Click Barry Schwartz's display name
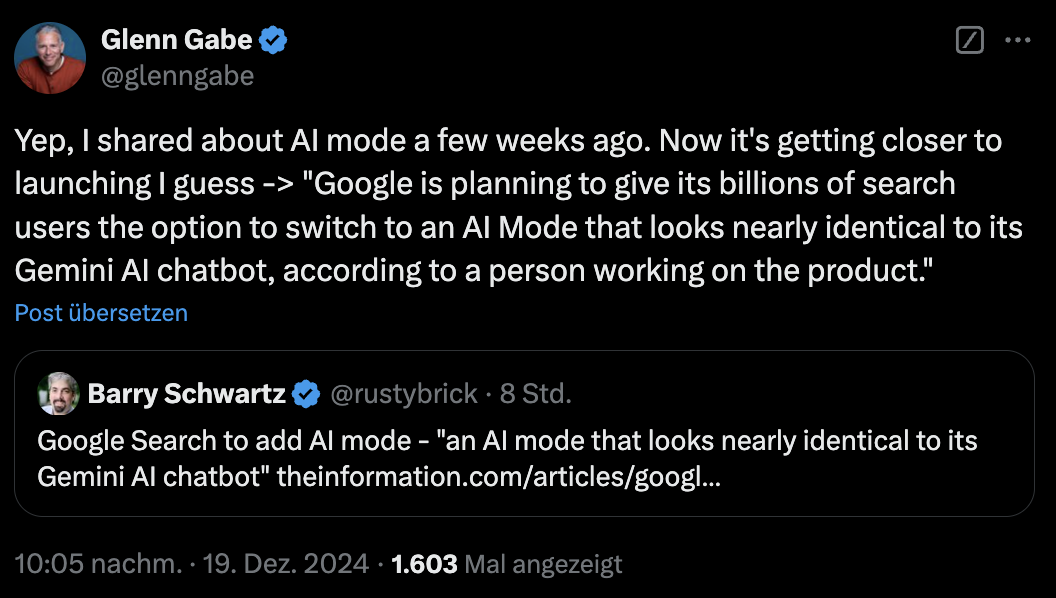 (x=186, y=393)
